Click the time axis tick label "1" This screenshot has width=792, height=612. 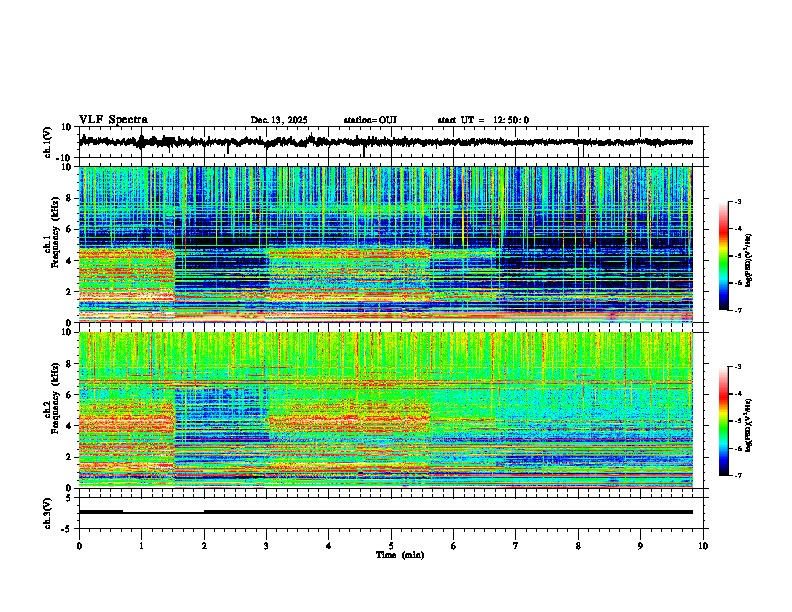coord(141,546)
